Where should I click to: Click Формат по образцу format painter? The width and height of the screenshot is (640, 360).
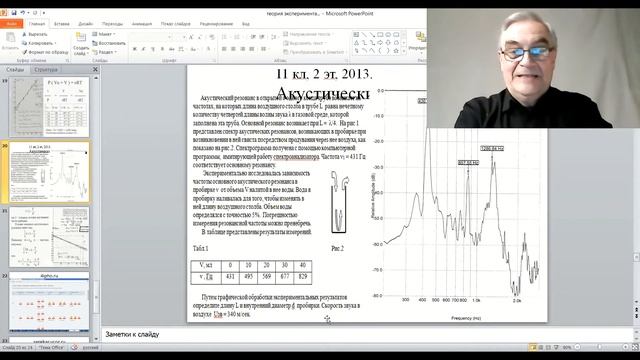[x=45, y=52]
